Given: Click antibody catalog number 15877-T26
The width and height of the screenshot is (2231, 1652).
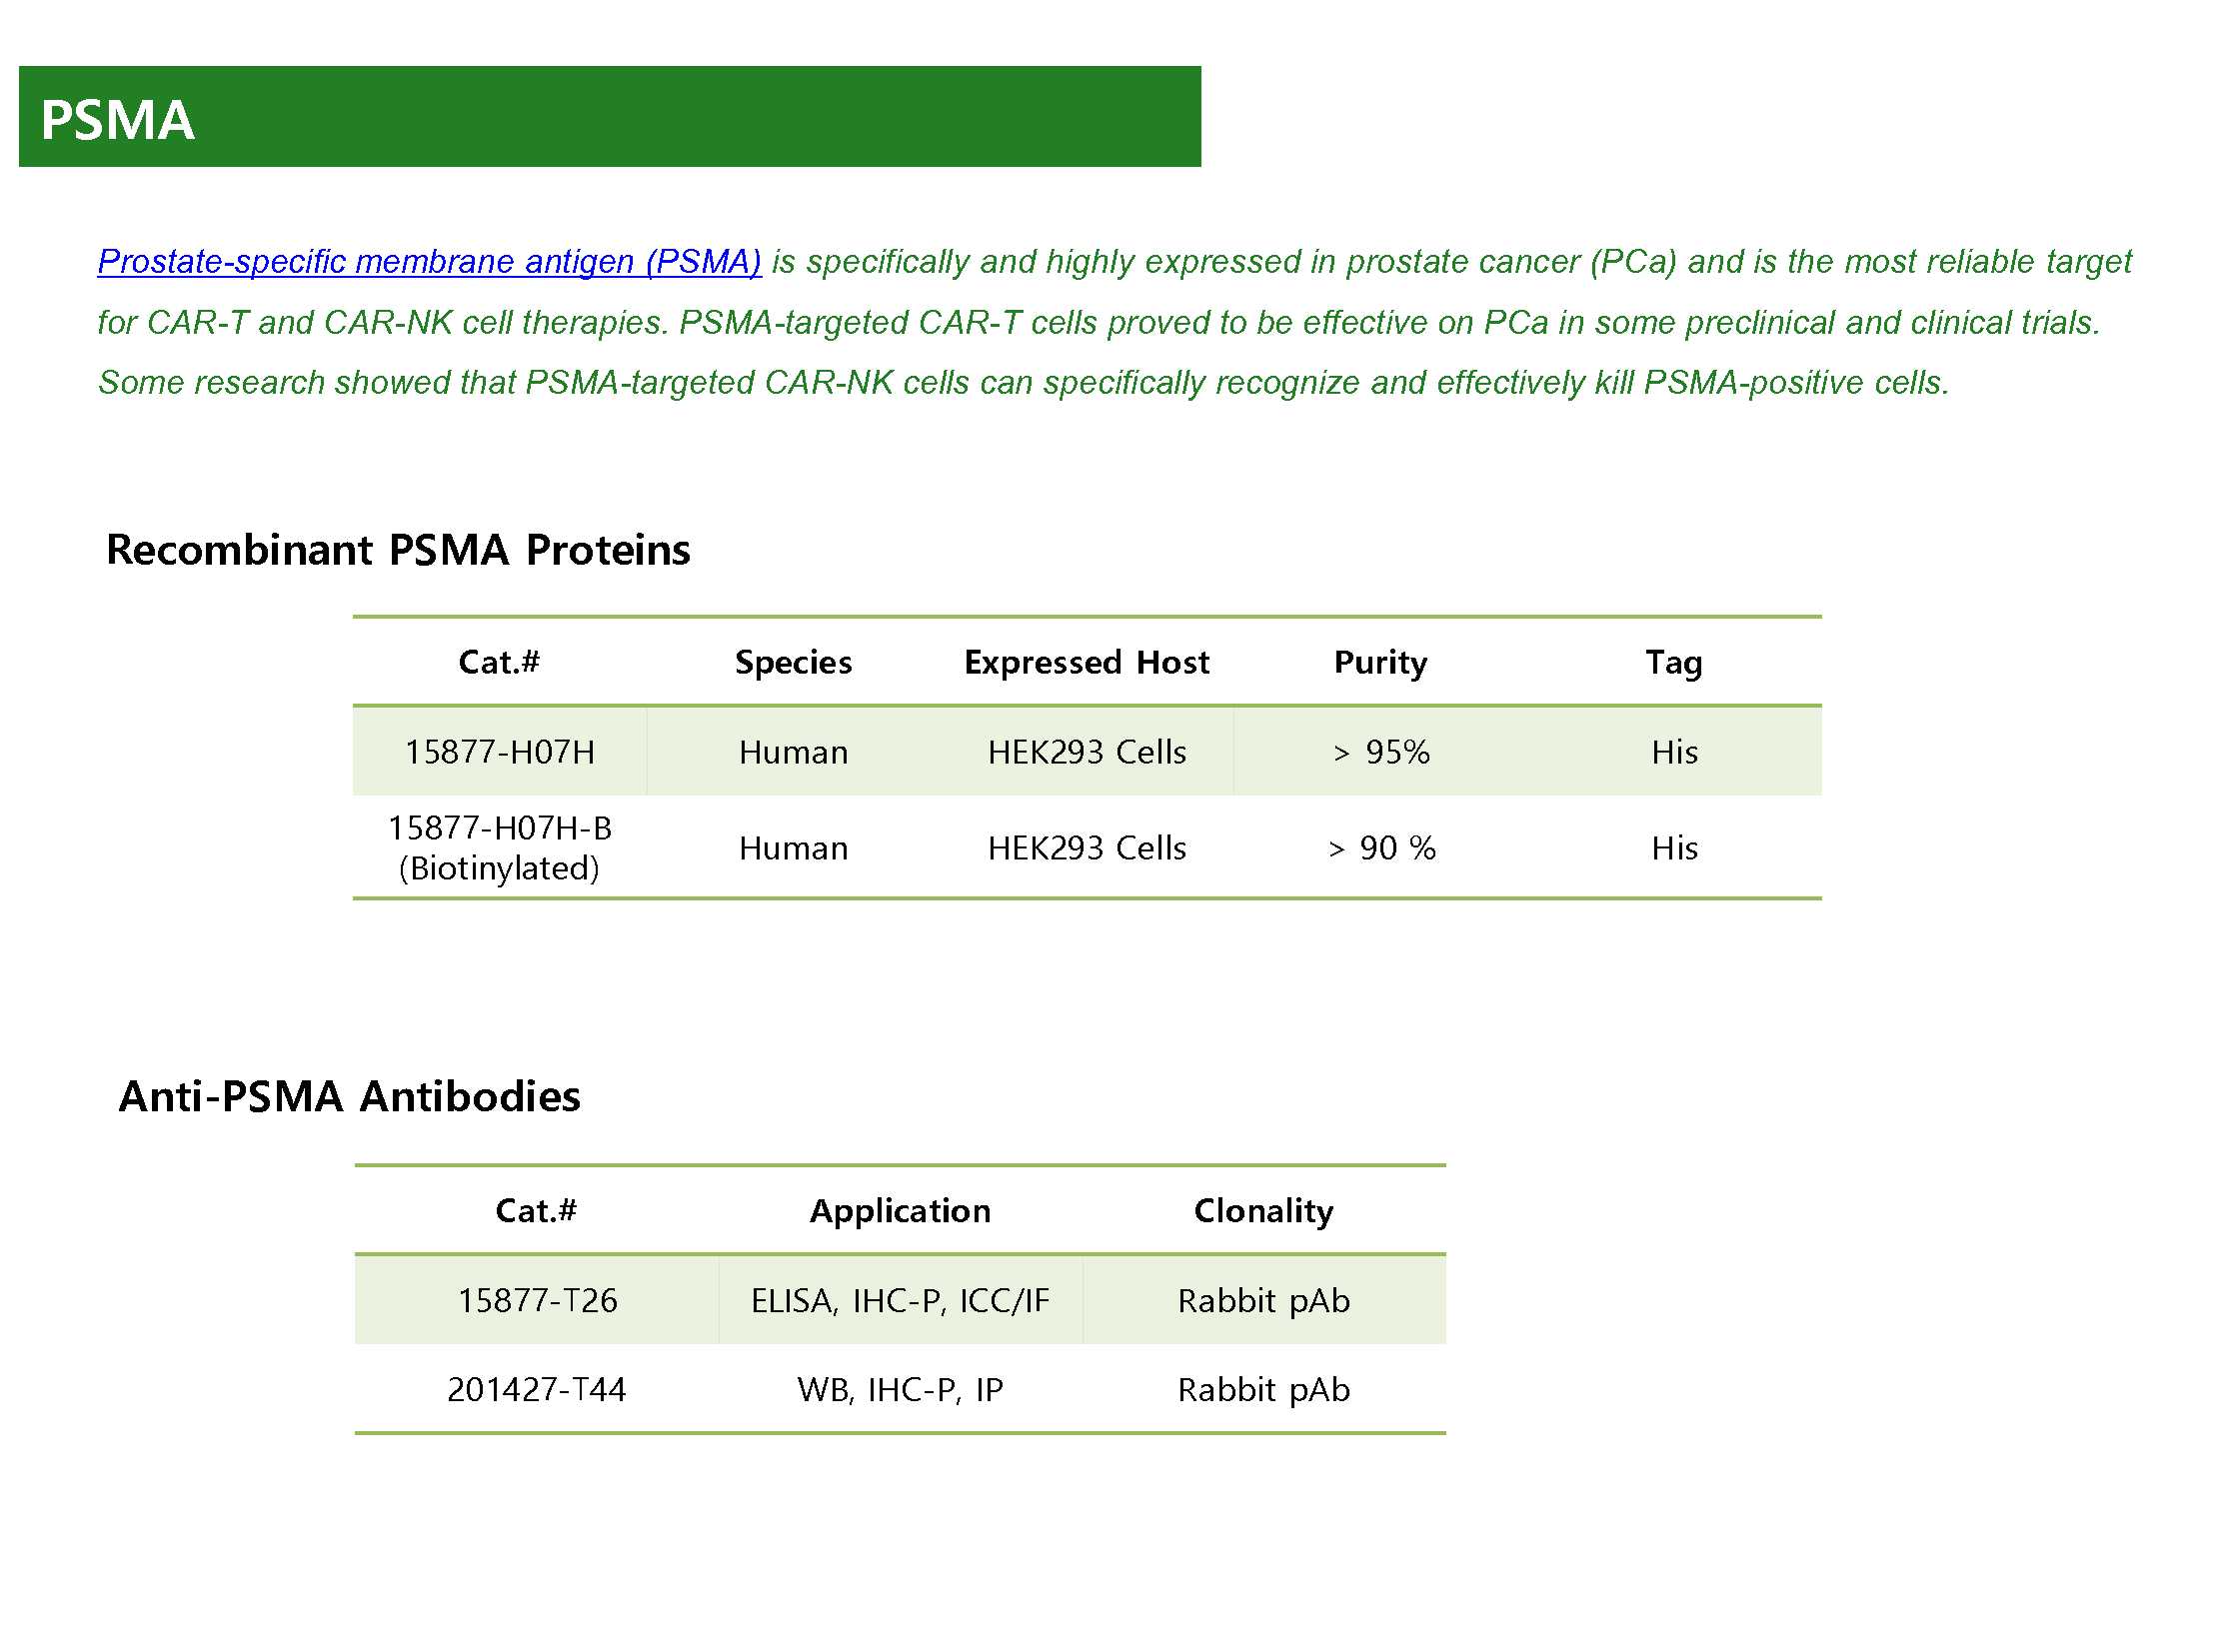Looking at the screenshot, I should pyautogui.click(x=537, y=1300).
